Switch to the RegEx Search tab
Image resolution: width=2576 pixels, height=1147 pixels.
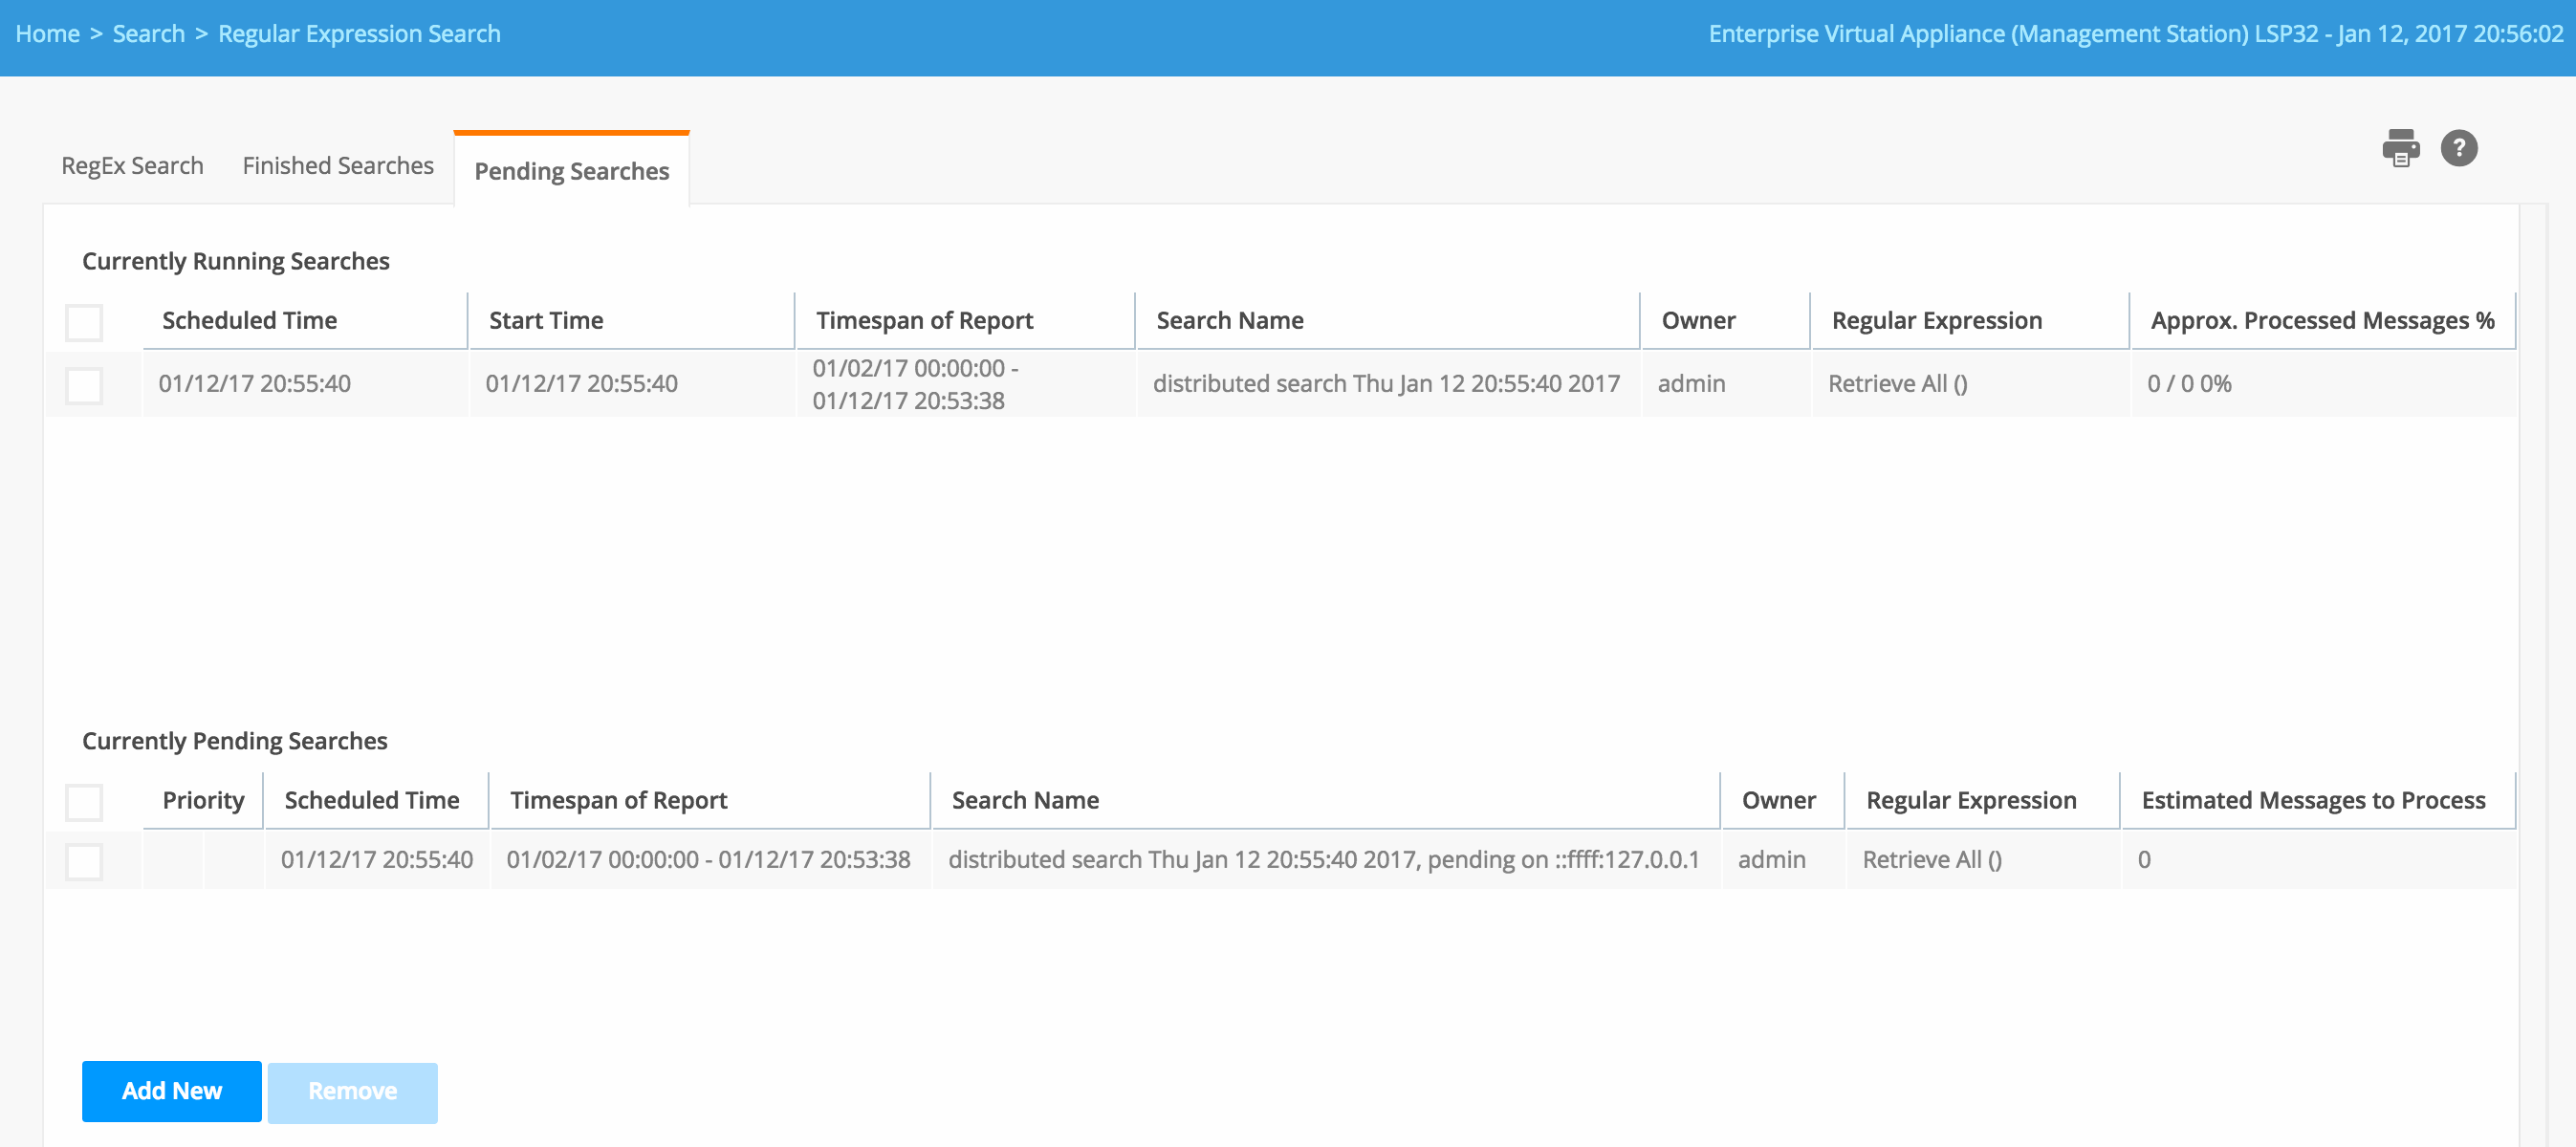tap(132, 166)
